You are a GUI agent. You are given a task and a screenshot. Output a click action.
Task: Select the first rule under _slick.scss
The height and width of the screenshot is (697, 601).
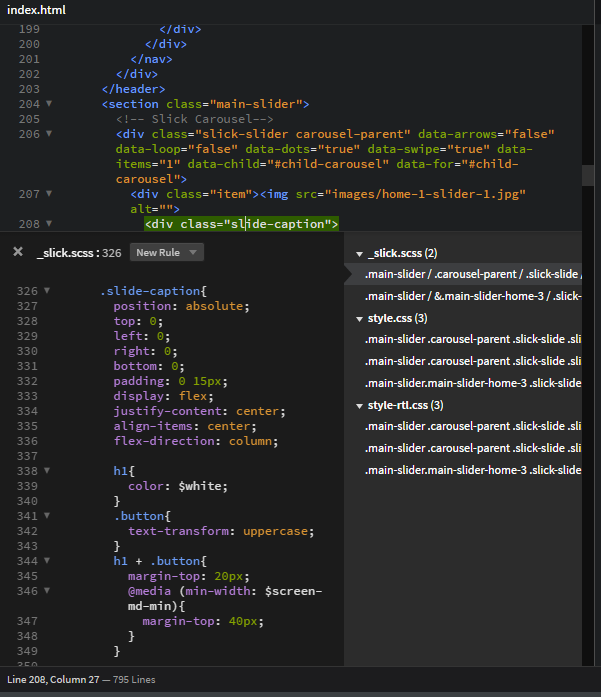(x=472, y=274)
